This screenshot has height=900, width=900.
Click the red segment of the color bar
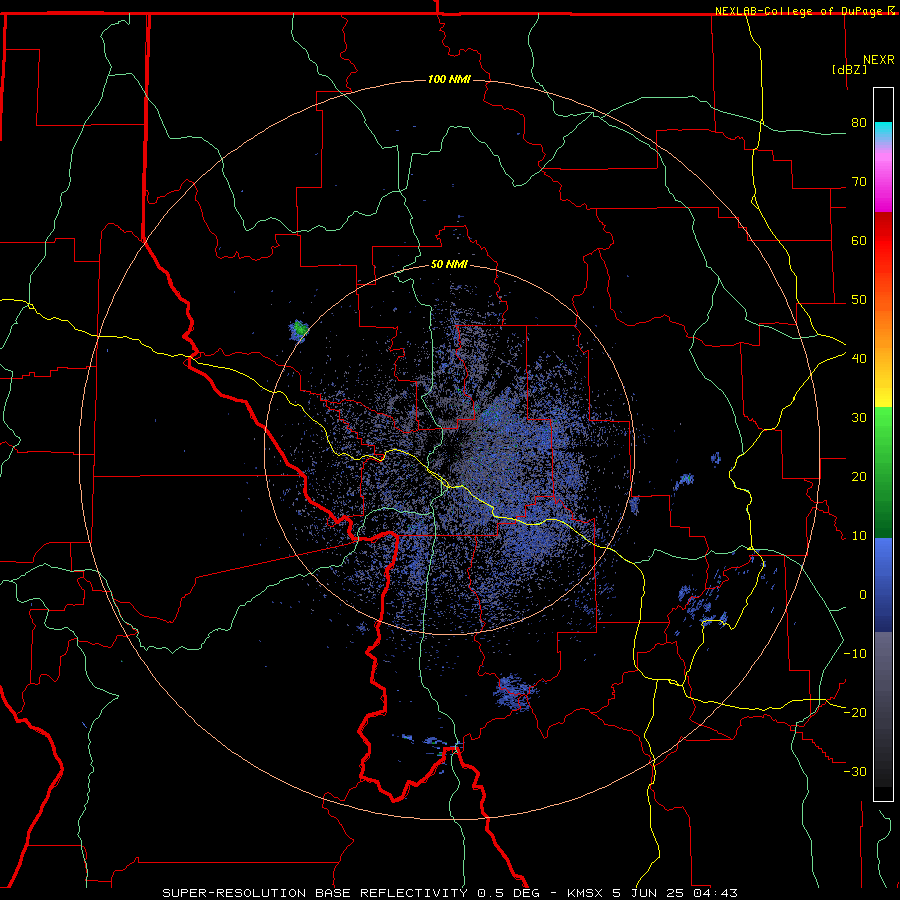[x=883, y=256]
